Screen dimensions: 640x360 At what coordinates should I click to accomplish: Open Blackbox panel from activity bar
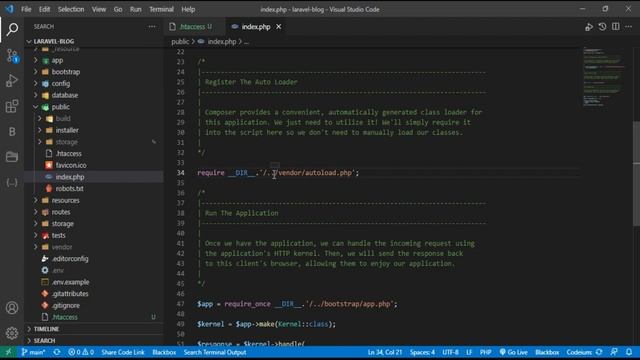[12, 131]
